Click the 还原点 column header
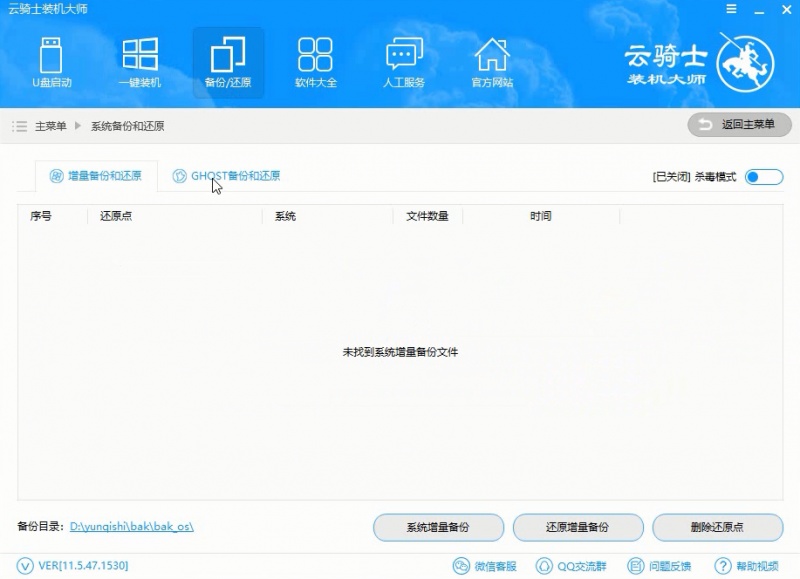The height and width of the screenshot is (579, 800). click(116, 216)
